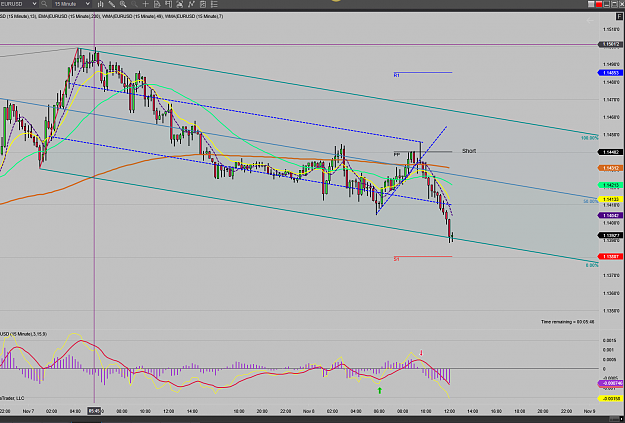Activate the zoom in magnifier tool
The width and height of the screenshot is (625, 423).
[x=123, y=4]
